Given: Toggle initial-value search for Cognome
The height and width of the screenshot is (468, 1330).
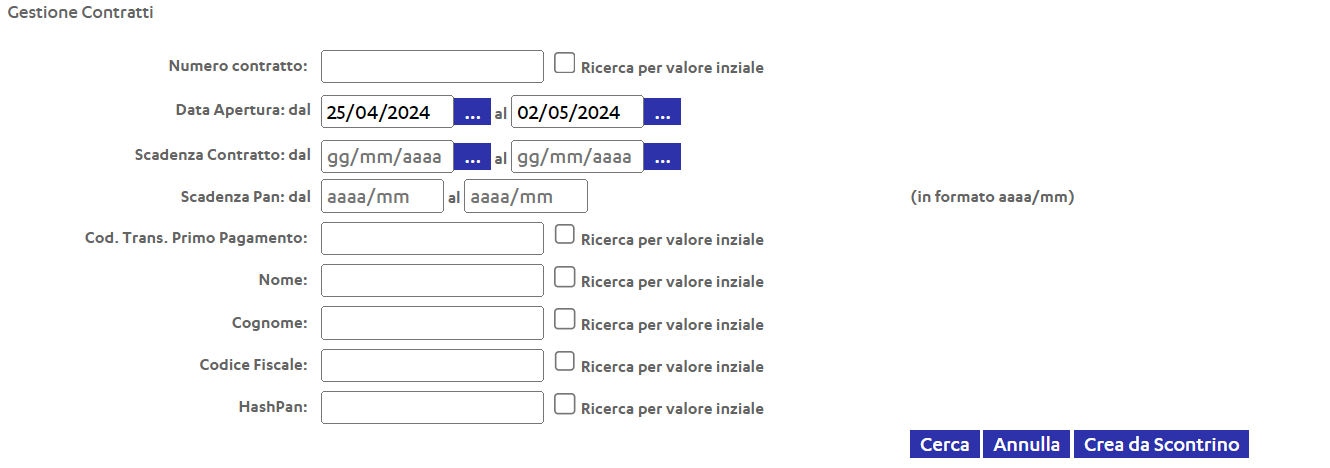Looking at the screenshot, I should (565, 321).
